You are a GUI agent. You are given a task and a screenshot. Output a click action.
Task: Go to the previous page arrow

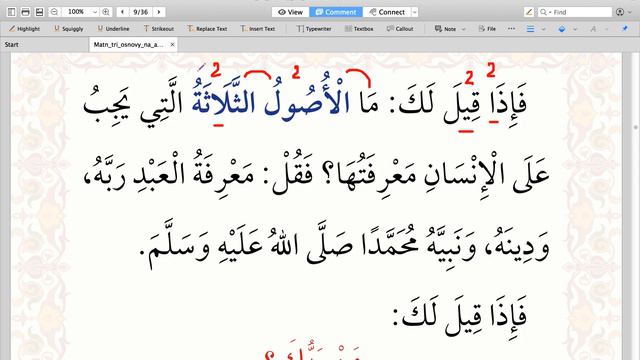click(x=122, y=12)
